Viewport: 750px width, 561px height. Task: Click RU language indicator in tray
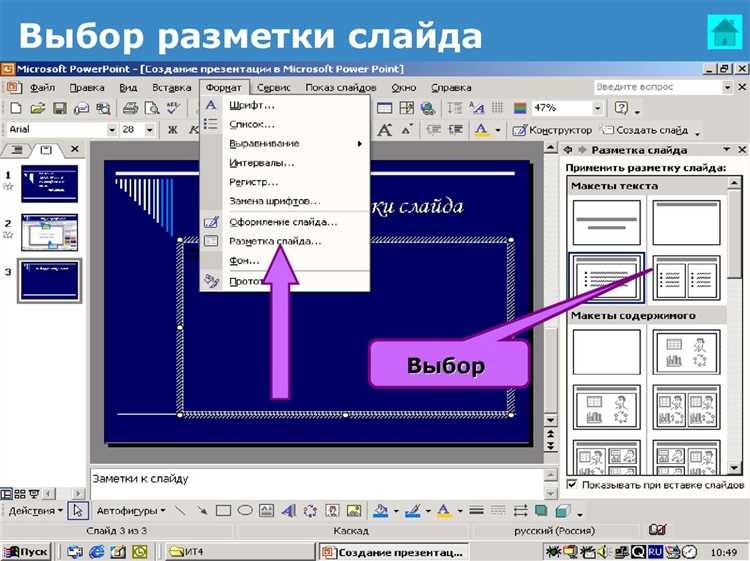(x=655, y=552)
